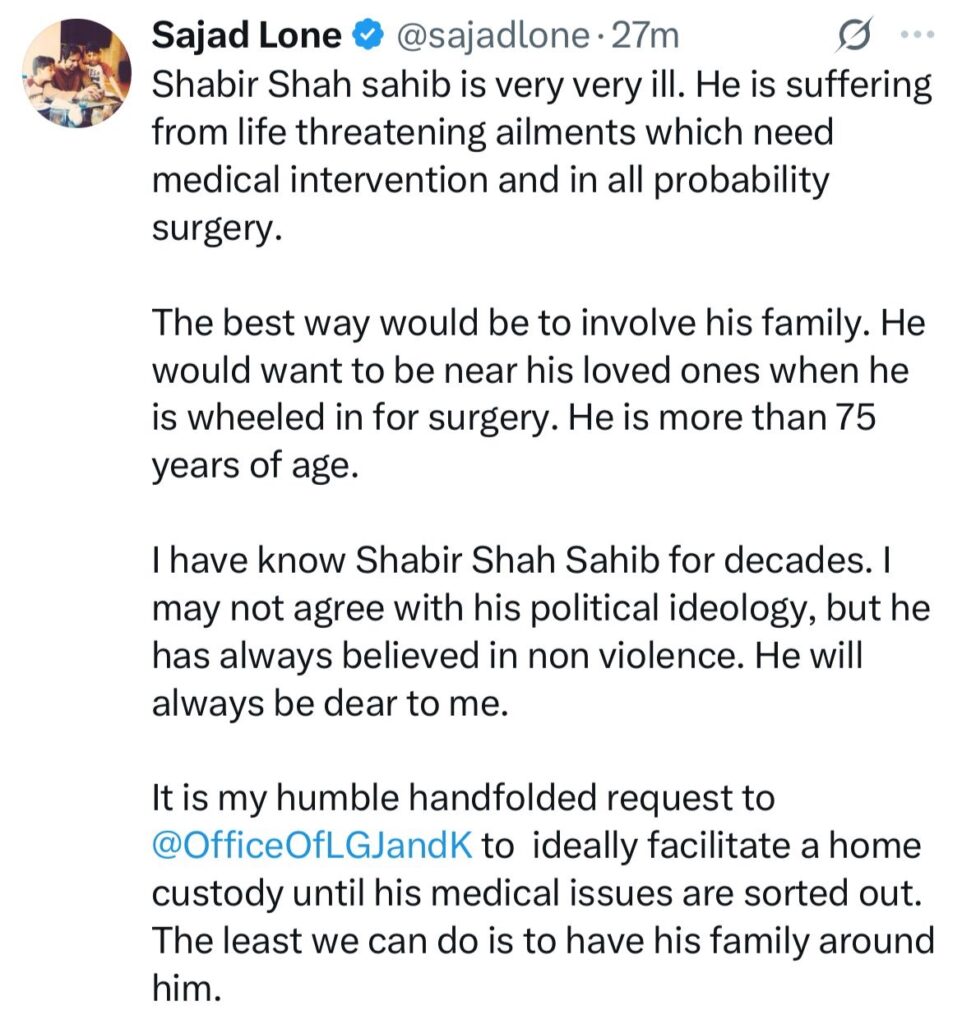The height and width of the screenshot is (1024, 962).
Task: Open the three-dot more options menu
Action: click(x=914, y=35)
